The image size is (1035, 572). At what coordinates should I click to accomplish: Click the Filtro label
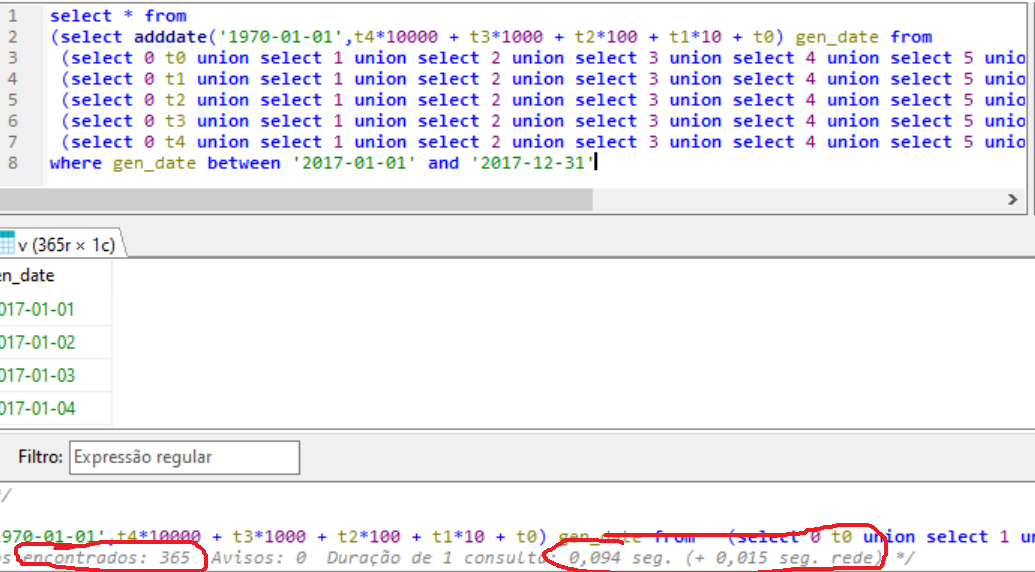pos(40,457)
